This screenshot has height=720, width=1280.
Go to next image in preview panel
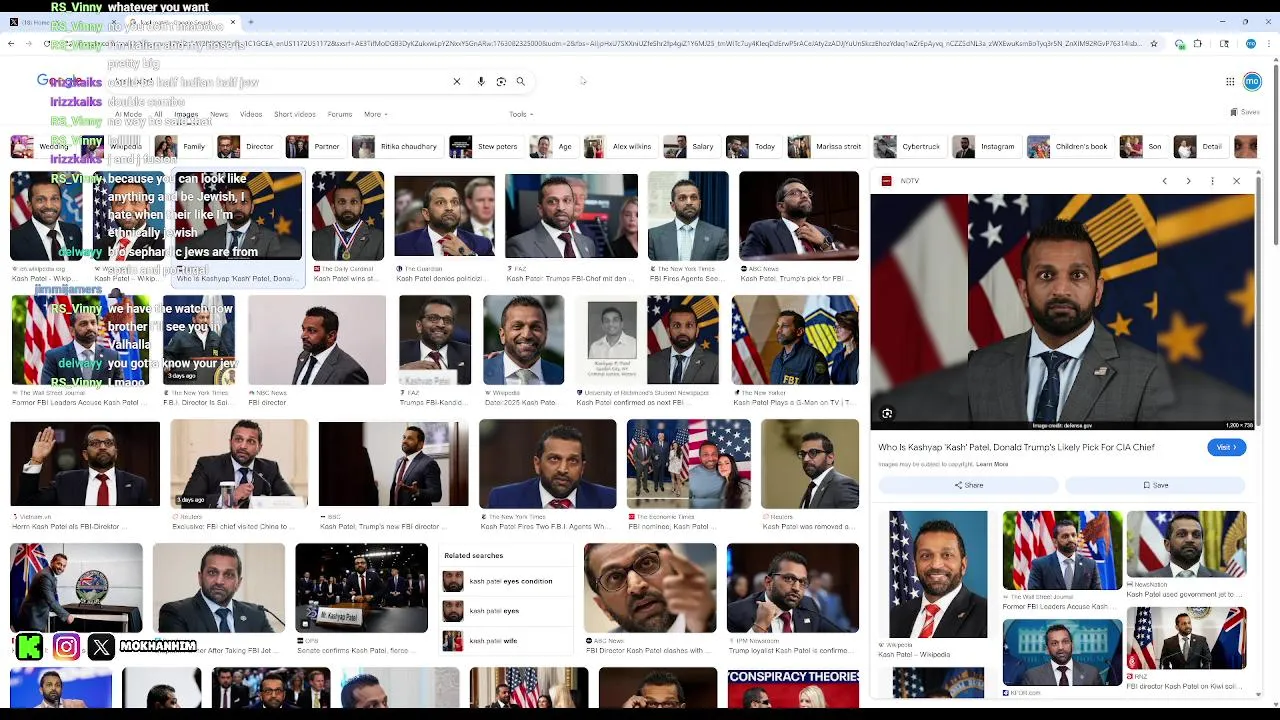pos(1188,181)
